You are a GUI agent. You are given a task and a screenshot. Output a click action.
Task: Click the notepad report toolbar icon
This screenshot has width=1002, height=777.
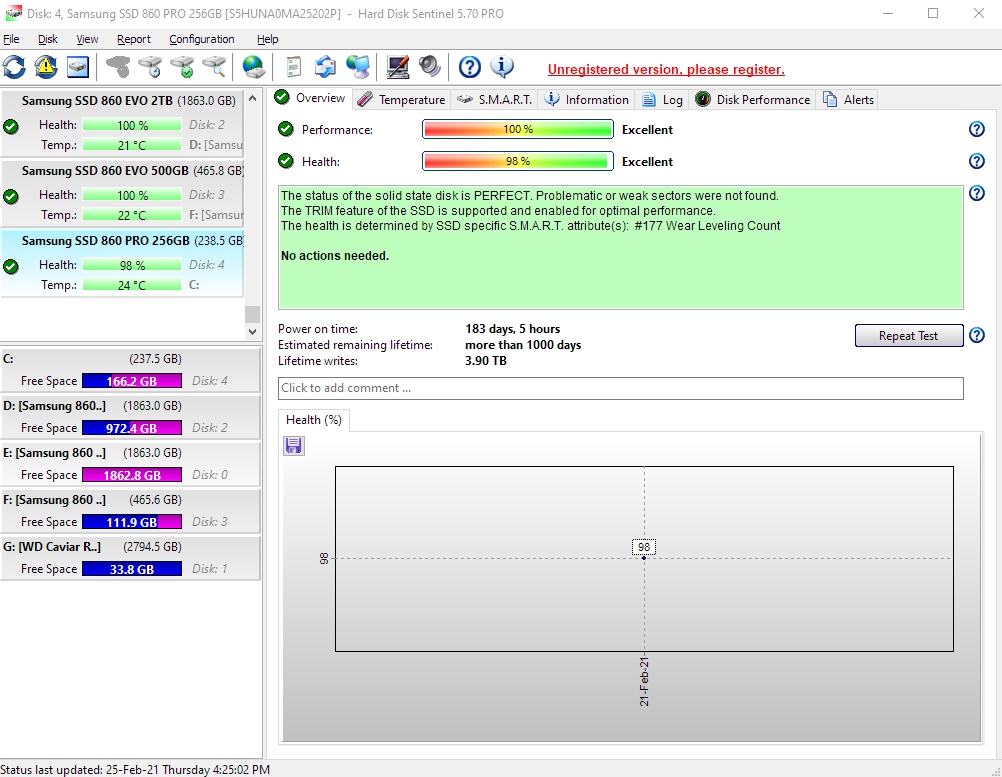[294, 67]
